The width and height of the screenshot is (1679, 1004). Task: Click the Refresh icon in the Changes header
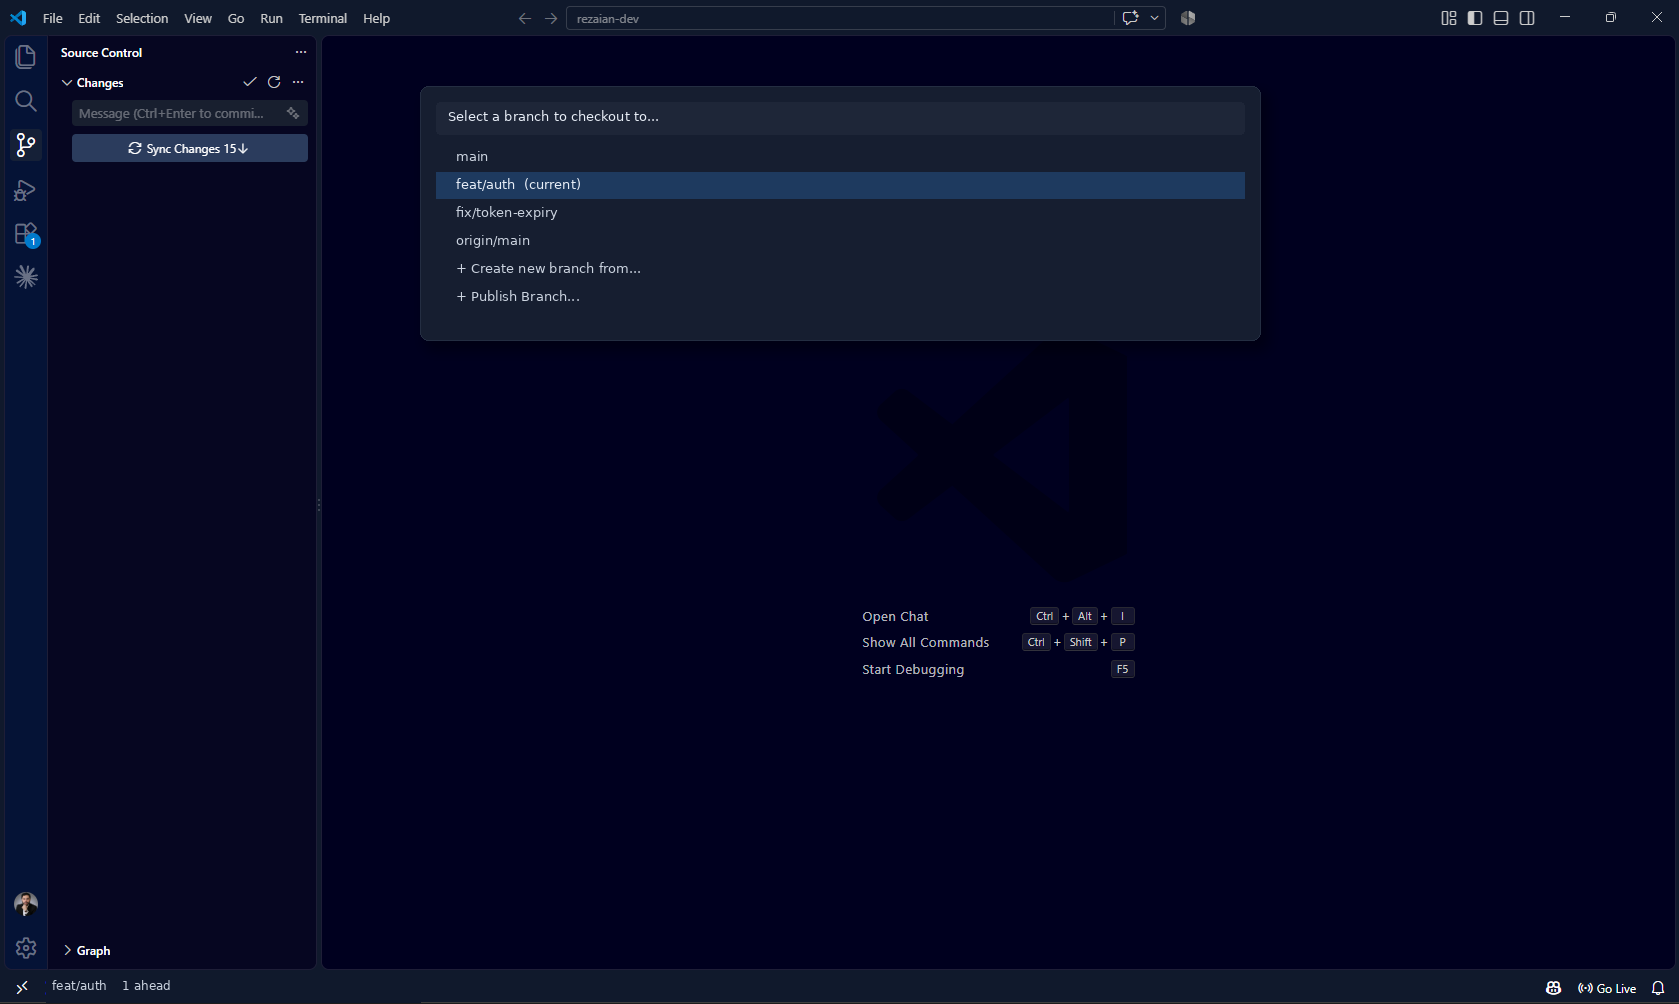pyautogui.click(x=274, y=82)
